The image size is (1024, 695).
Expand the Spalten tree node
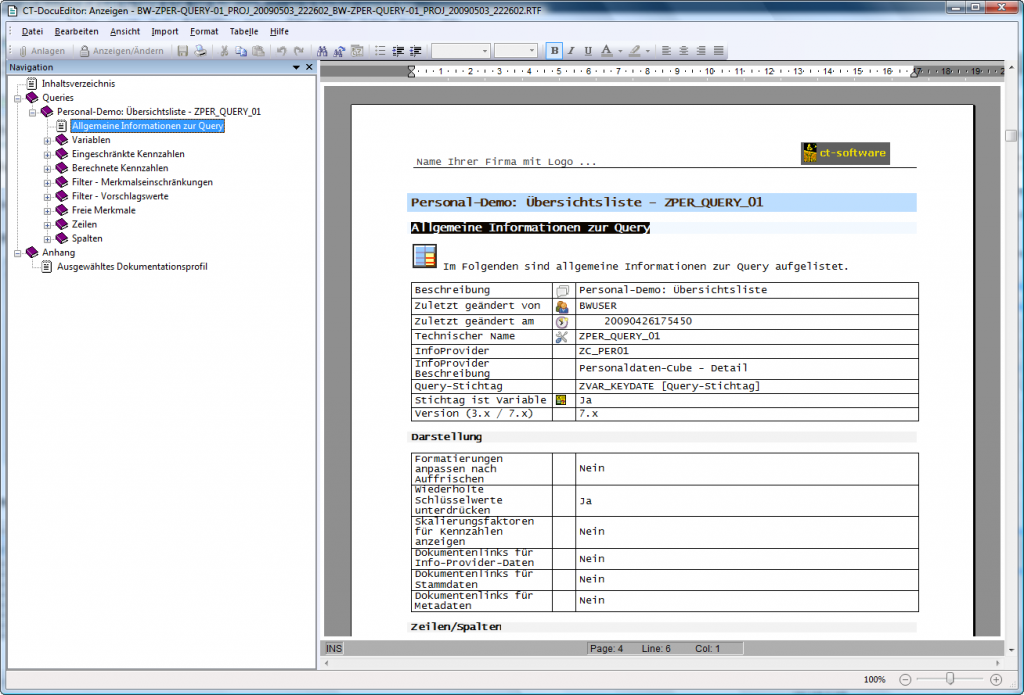click(x=47, y=239)
